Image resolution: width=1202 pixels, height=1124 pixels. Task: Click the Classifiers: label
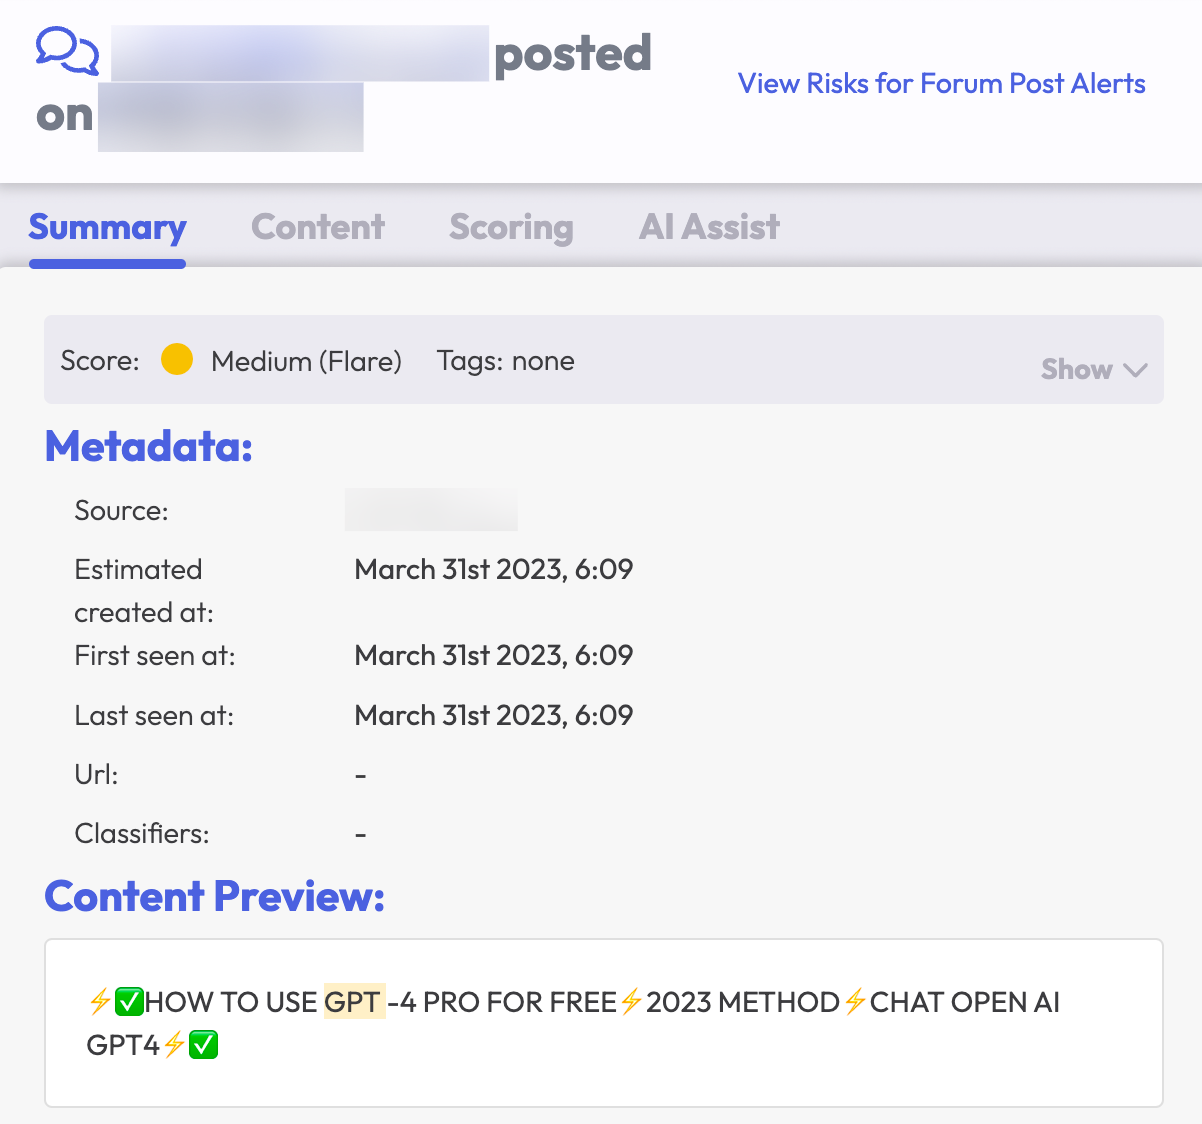point(142,834)
